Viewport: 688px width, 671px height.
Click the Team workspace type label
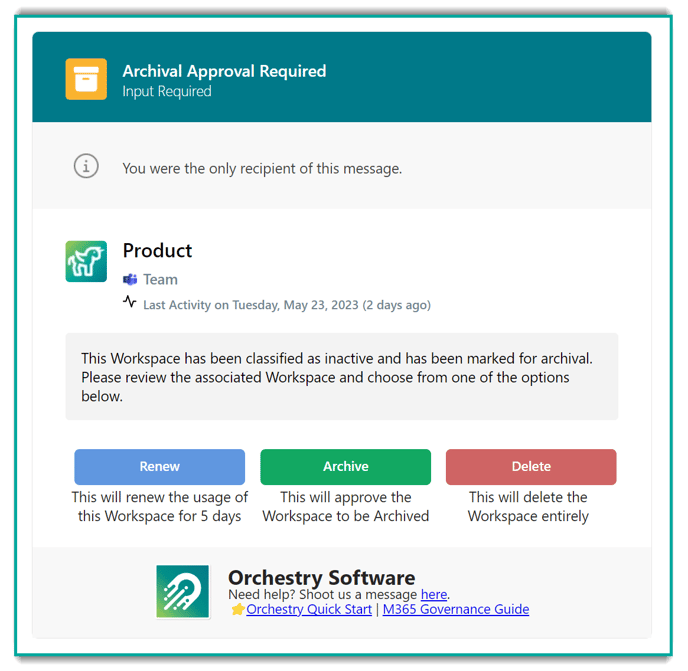tap(161, 280)
